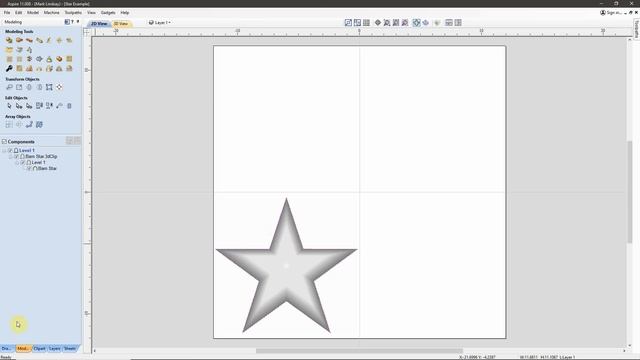Click the Ungroup objects icon under Edit Objects
640x360 pixels.
(49, 106)
